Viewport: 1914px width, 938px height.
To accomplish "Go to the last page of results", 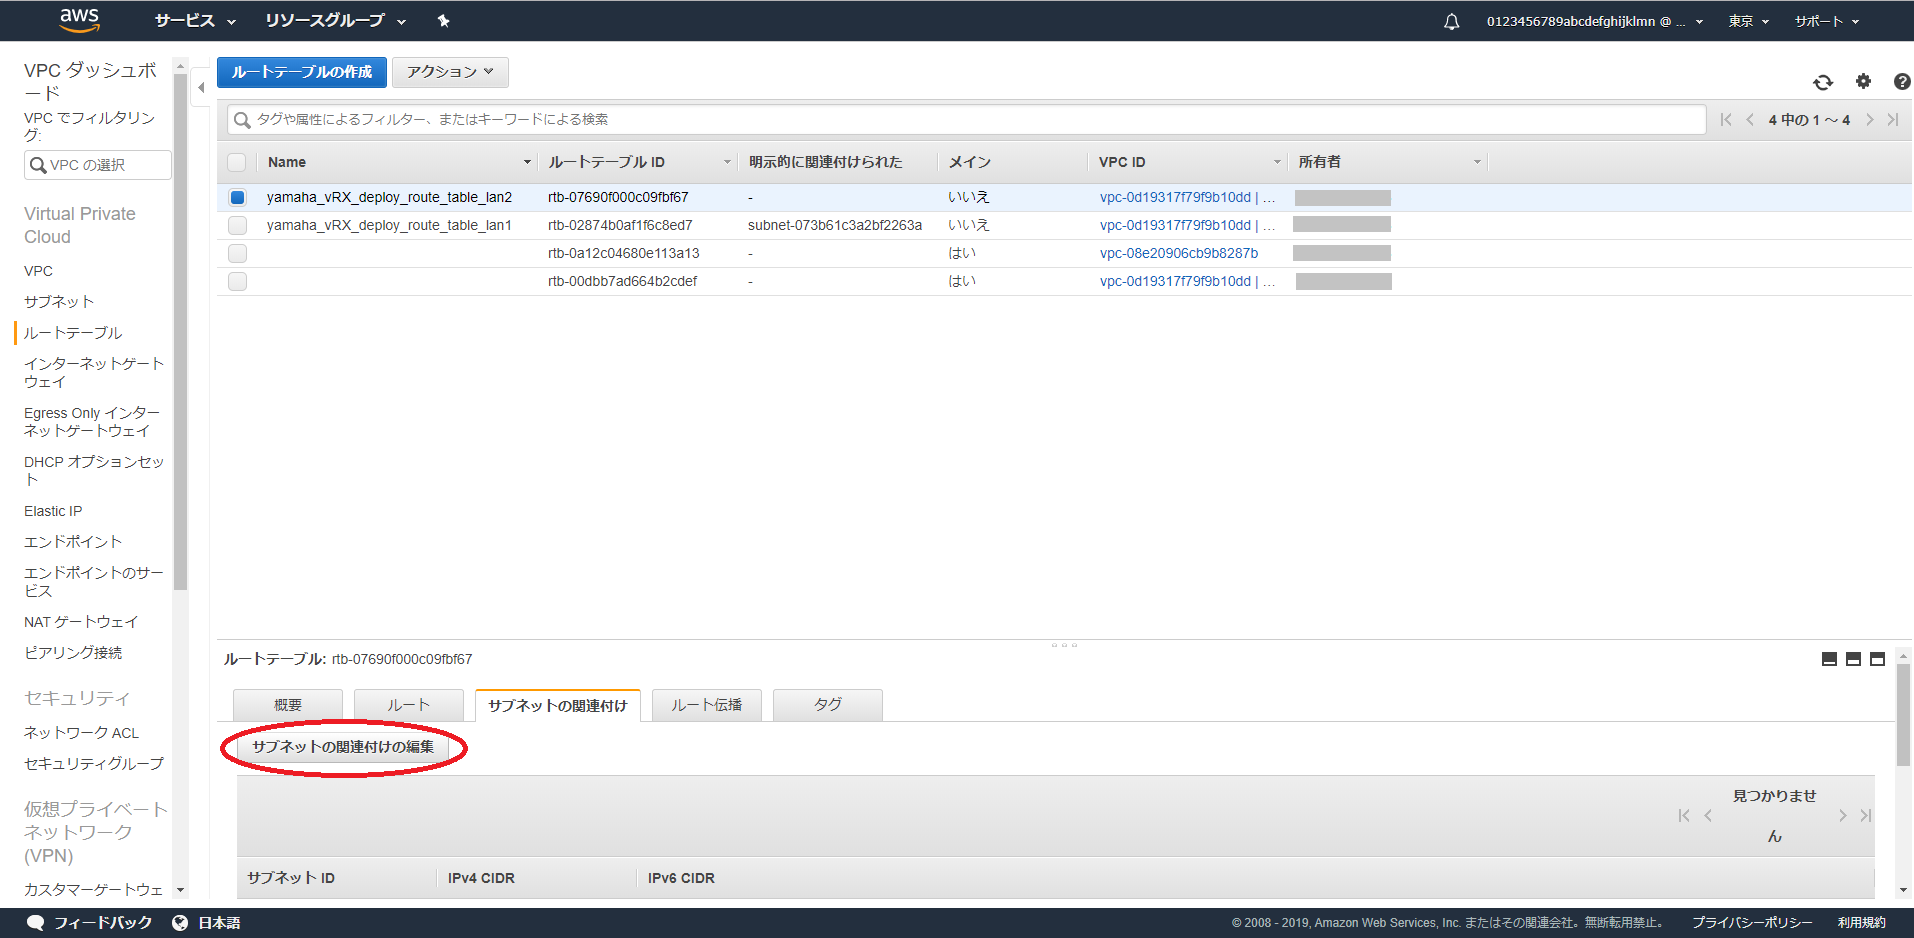I will tap(1892, 120).
